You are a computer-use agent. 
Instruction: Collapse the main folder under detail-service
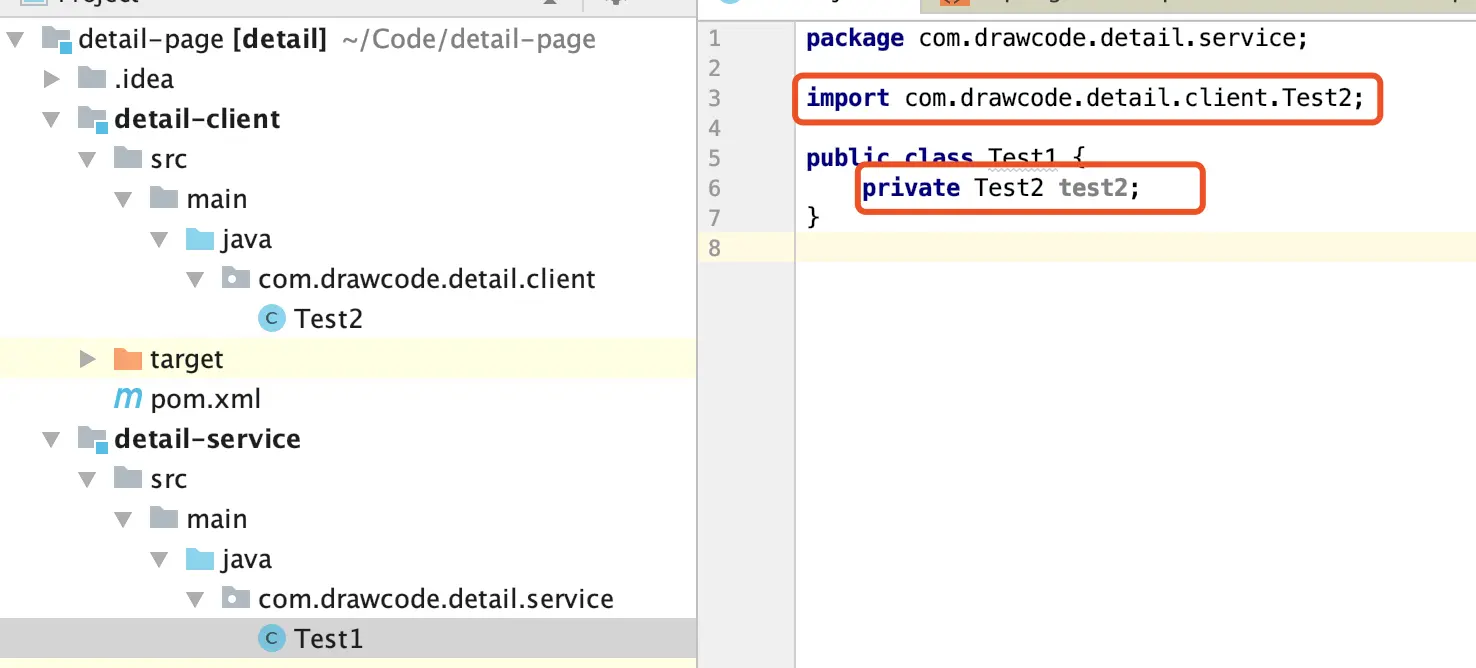pos(124,520)
